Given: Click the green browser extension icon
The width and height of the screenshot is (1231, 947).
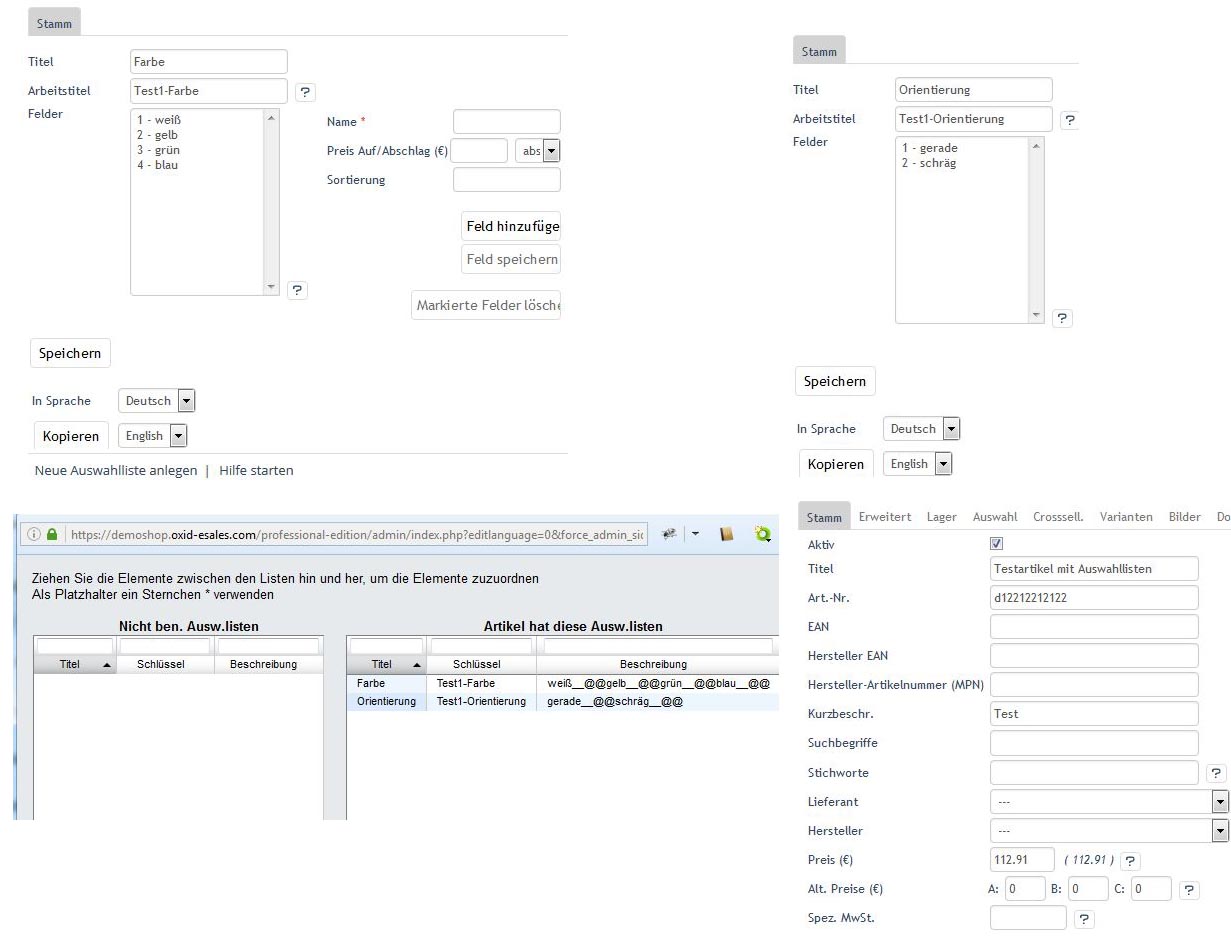Looking at the screenshot, I should click(764, 535).
